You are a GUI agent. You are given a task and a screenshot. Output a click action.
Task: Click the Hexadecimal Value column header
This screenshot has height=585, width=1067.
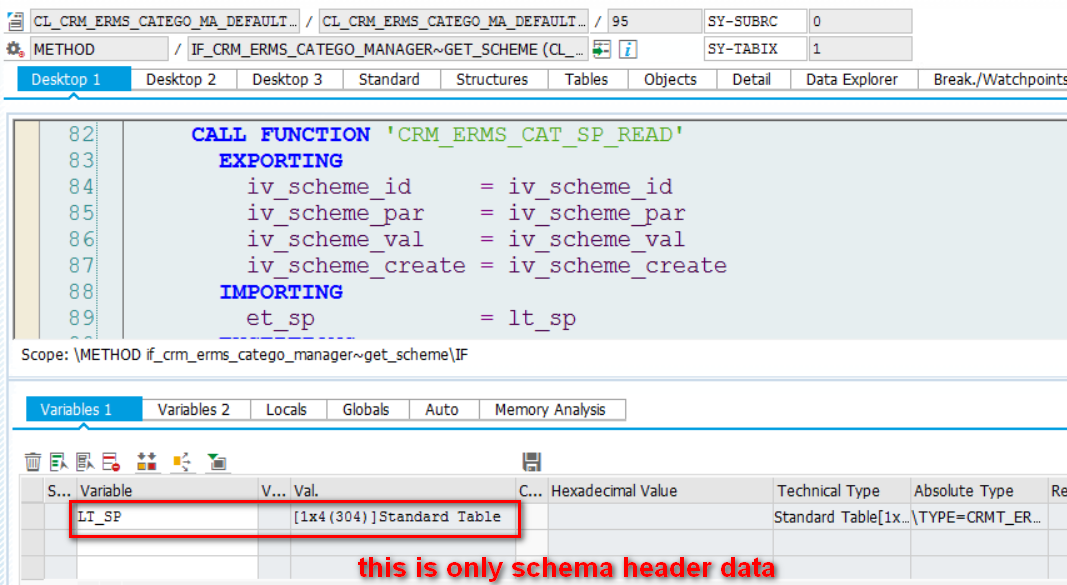tap(660, 490)
